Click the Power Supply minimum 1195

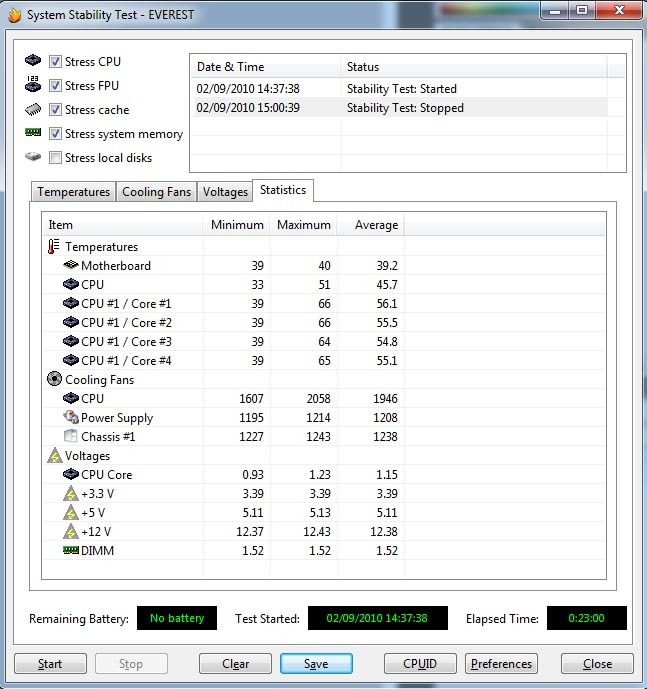point(251,417)
